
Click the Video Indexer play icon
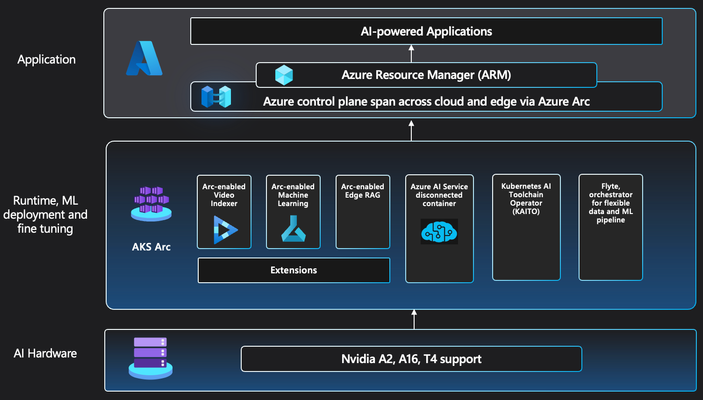(225, 230)
